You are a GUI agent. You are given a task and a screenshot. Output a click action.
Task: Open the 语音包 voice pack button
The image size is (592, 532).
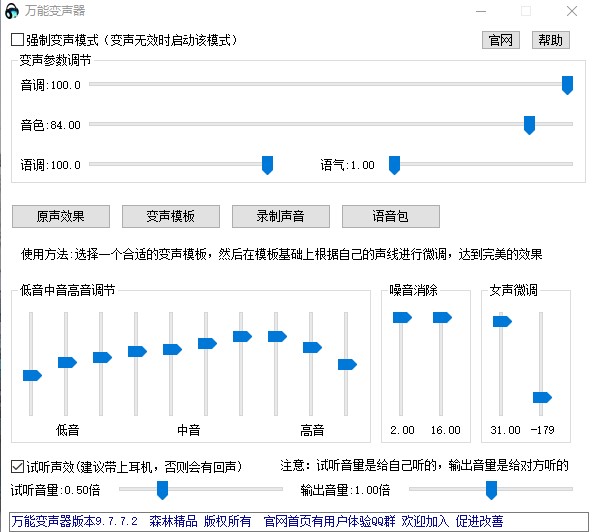coord(391,216)
